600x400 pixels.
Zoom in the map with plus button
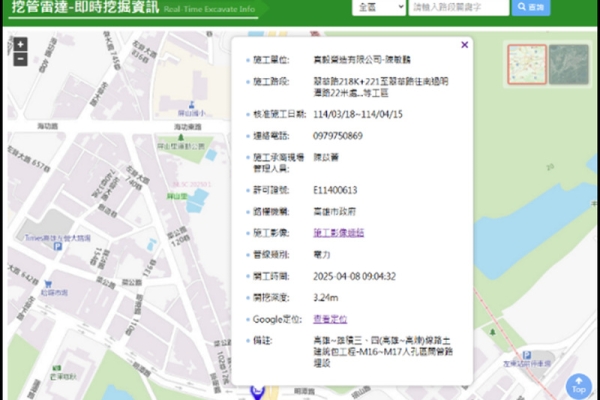(21, 44)
